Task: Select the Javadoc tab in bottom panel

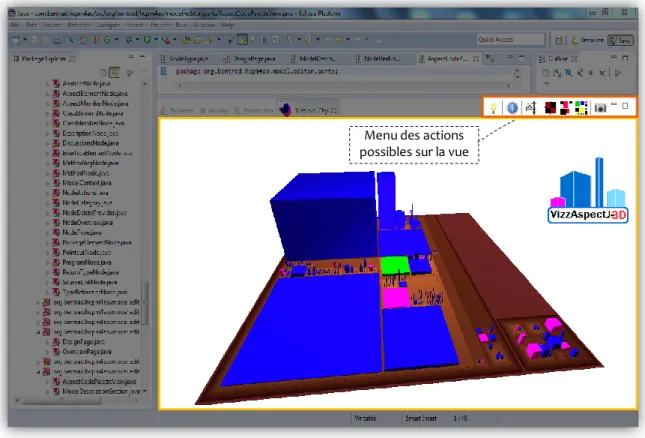Action: point(215,110)
